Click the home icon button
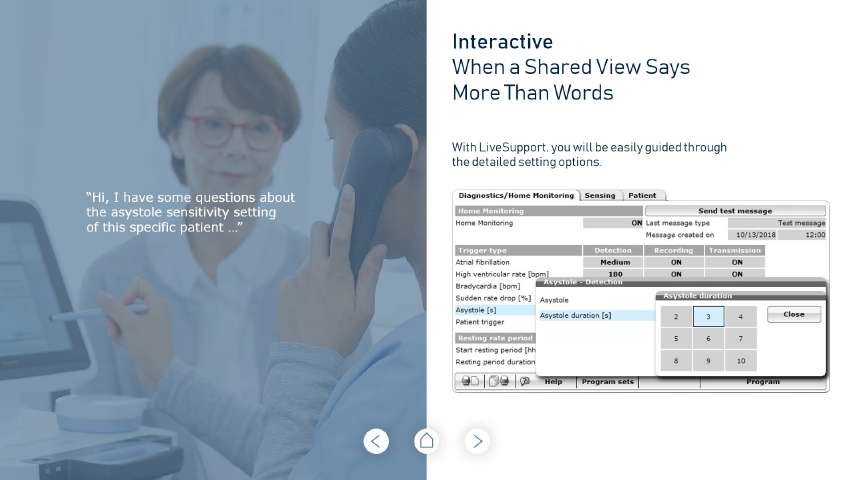Screen dimensions: 853x480 point(427,440)
